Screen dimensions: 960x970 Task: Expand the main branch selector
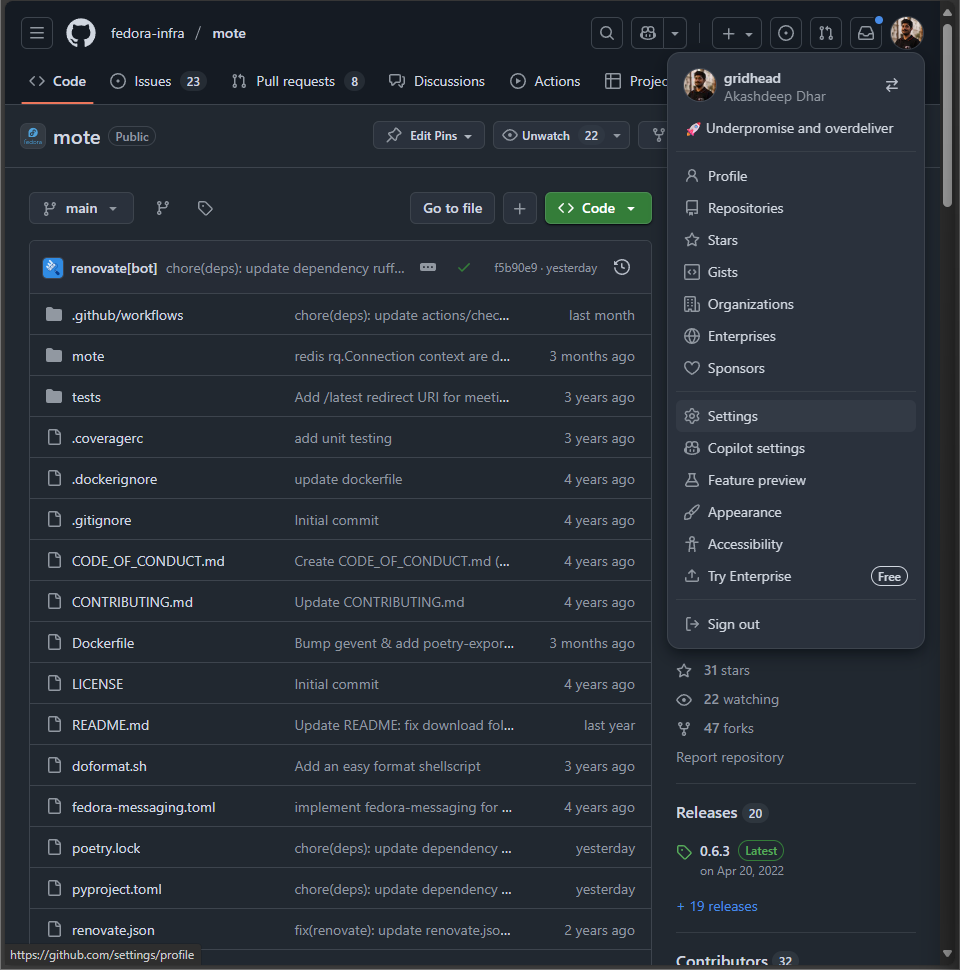pyautogui.click(x=81, y=208)
